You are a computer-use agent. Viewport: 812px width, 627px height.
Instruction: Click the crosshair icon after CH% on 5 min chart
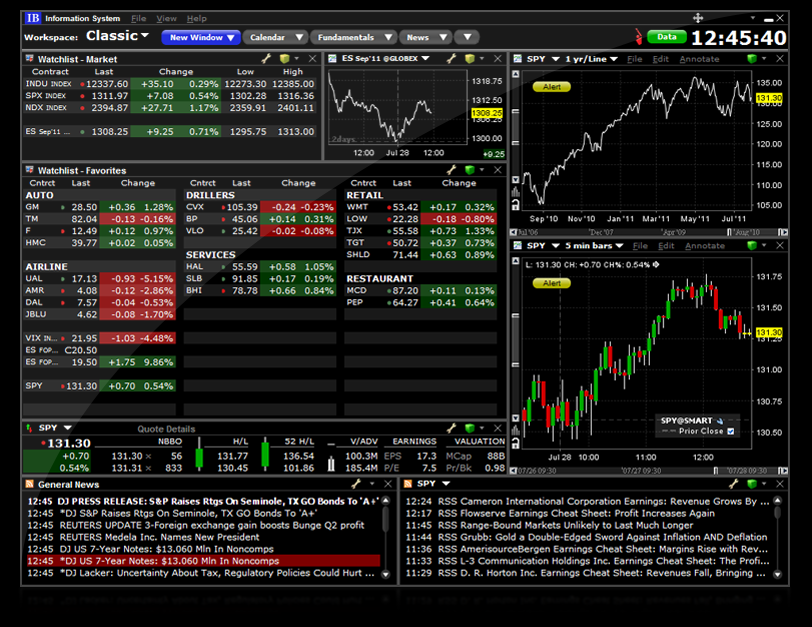pyautogui.click(x=656, y=265)
